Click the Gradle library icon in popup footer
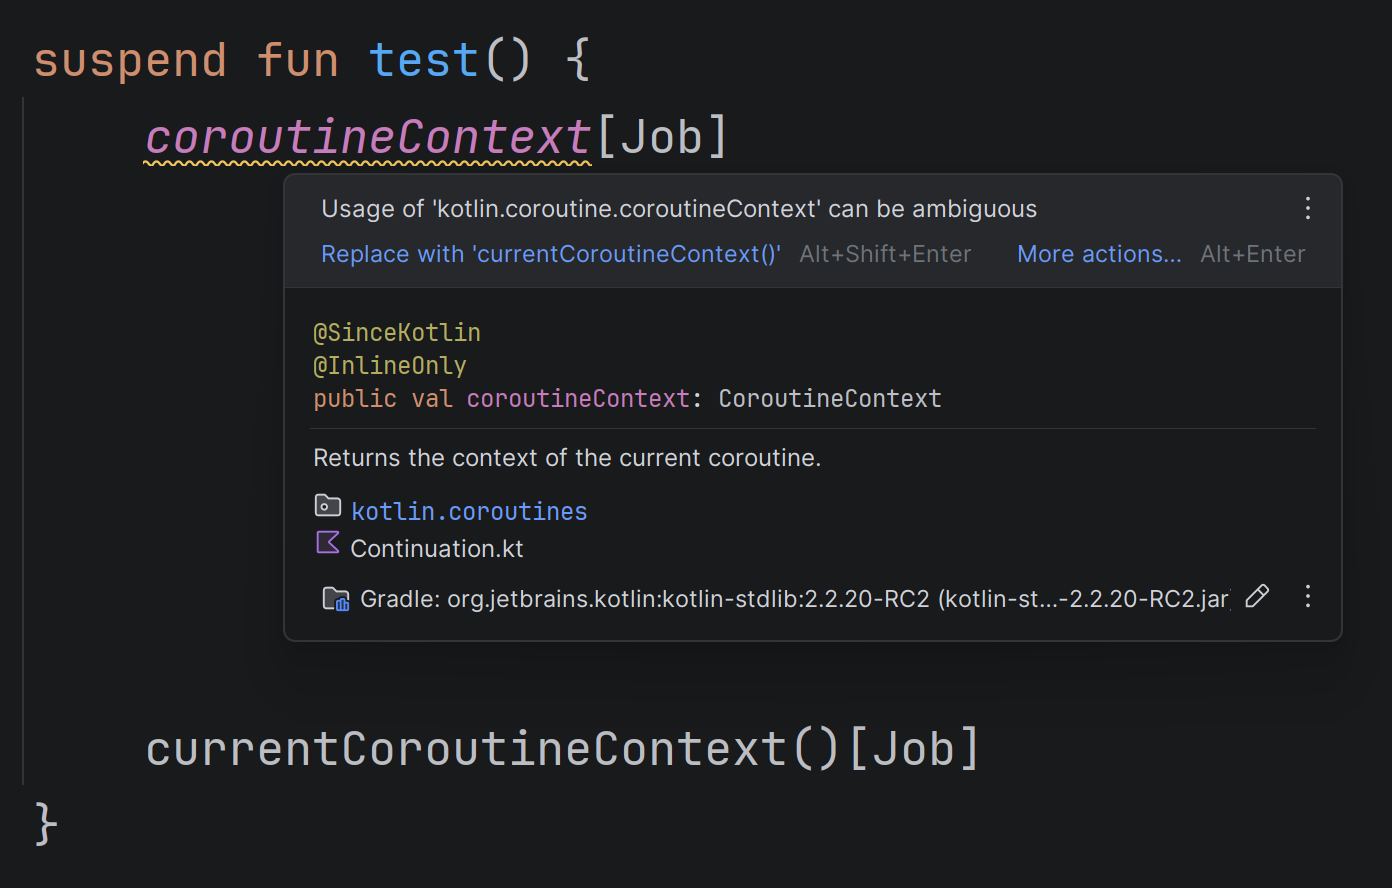This screenshot has height=888, width=1392. [x=335, y=599]
